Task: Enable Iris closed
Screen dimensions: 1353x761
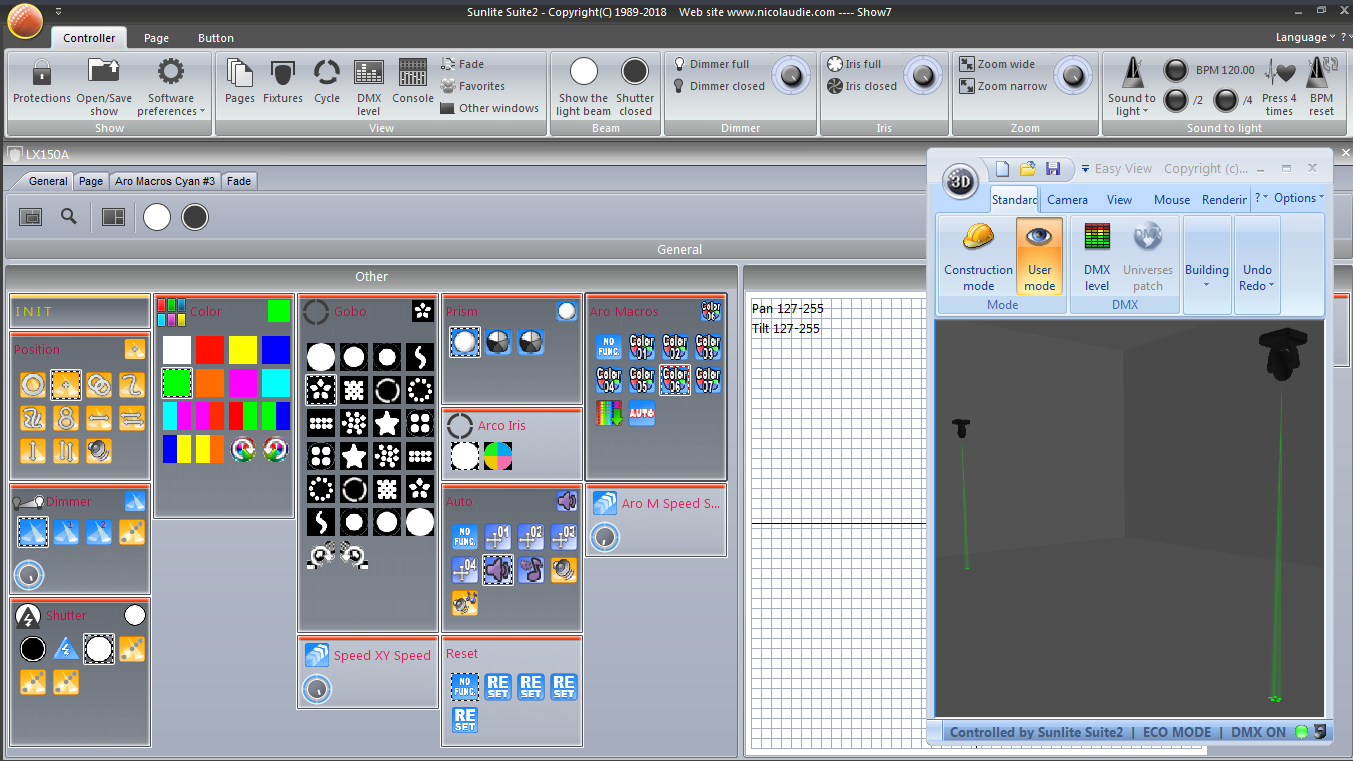Action: click(x=862, y=86)
